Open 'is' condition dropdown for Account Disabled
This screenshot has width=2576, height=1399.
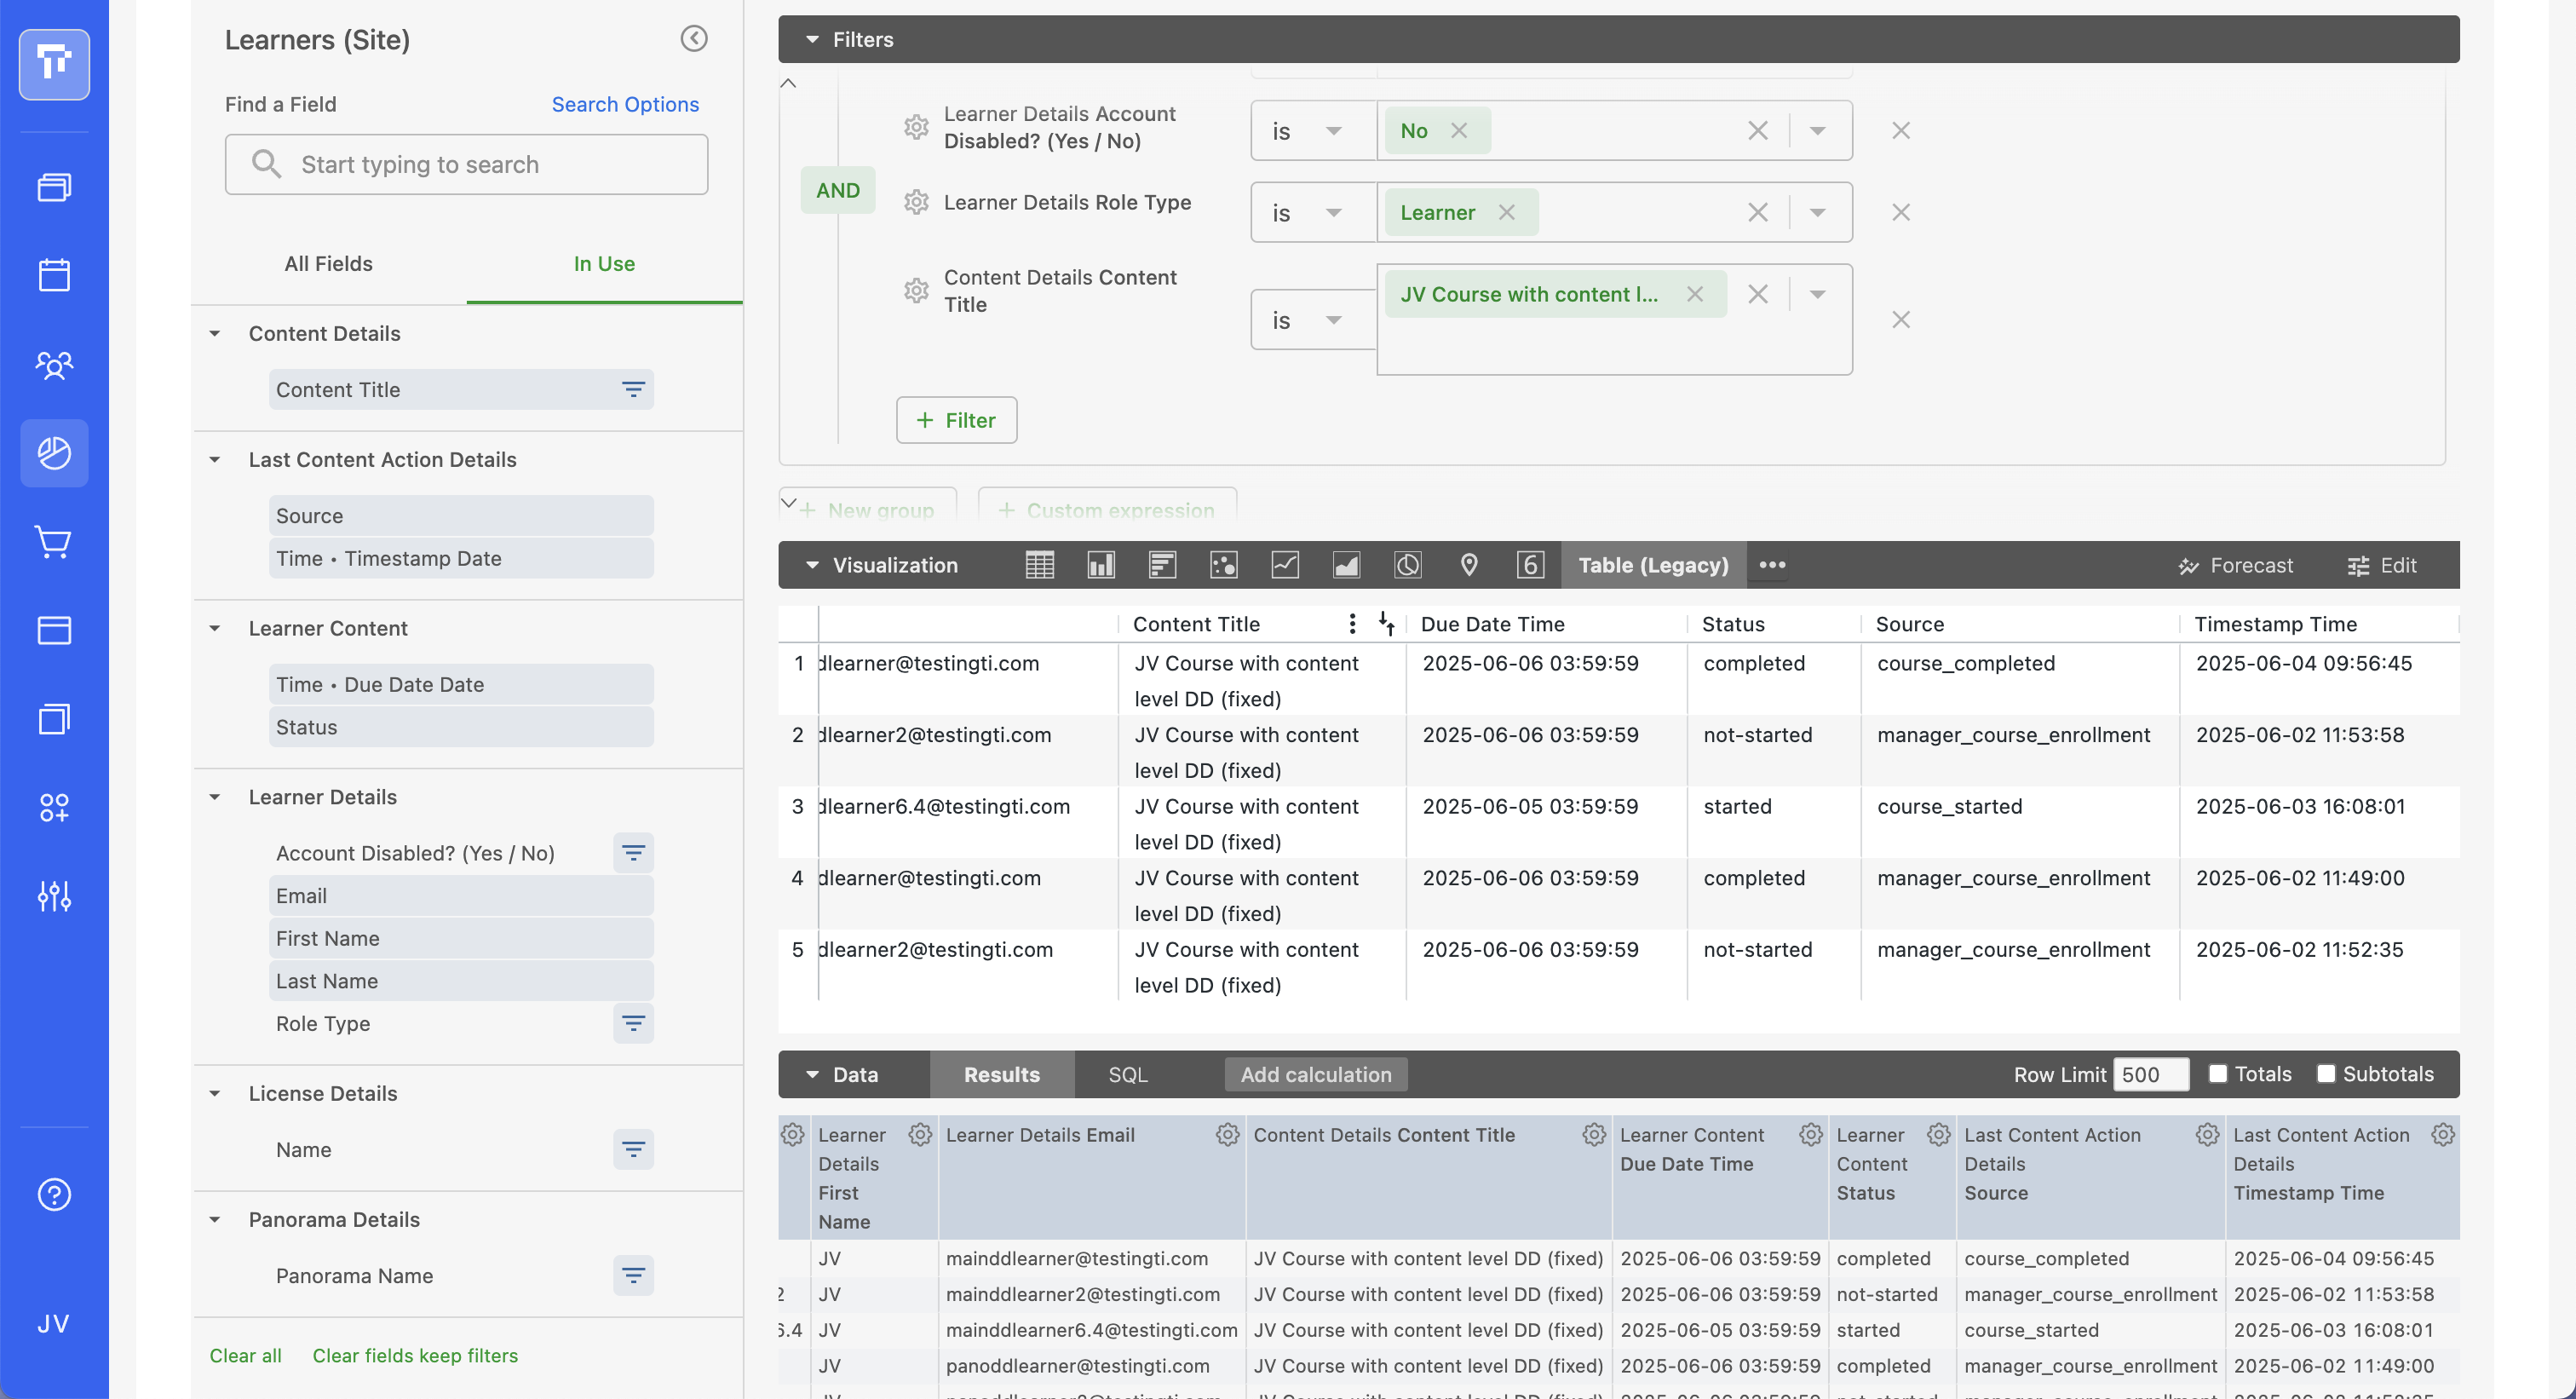click(x=1313, y=131)
